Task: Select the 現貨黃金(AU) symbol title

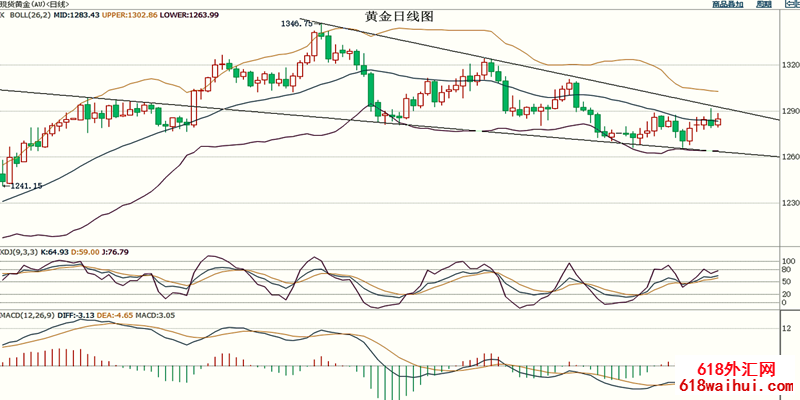Action: point(24,5)
